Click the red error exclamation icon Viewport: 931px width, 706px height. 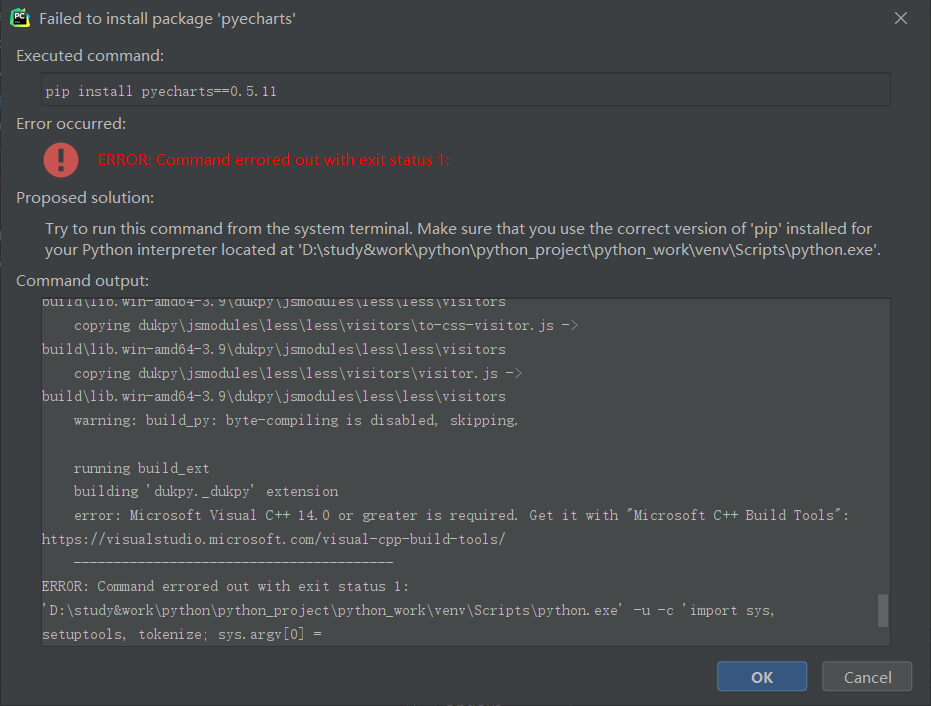pos(58,159)
